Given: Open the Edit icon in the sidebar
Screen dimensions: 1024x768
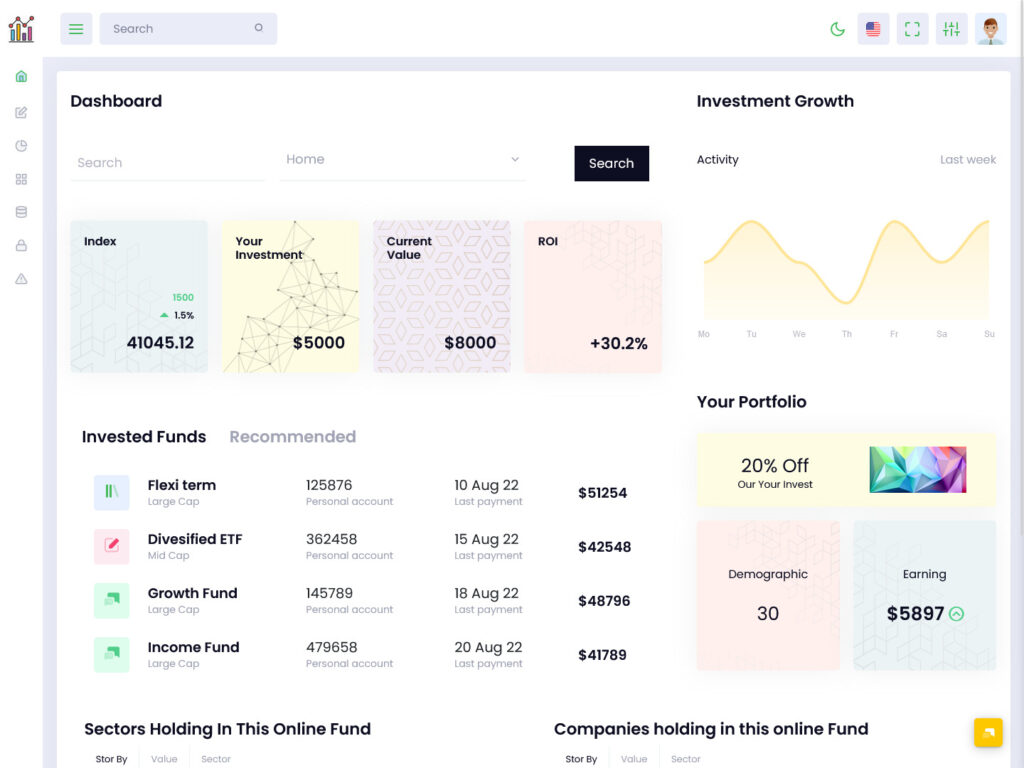Looking at the screenshot, I should tap(21, 112).
